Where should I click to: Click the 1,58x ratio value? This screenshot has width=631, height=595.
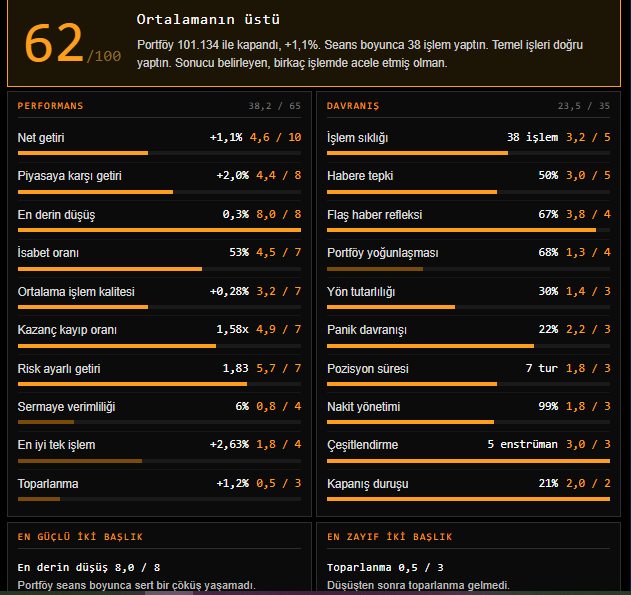[233, 329]
